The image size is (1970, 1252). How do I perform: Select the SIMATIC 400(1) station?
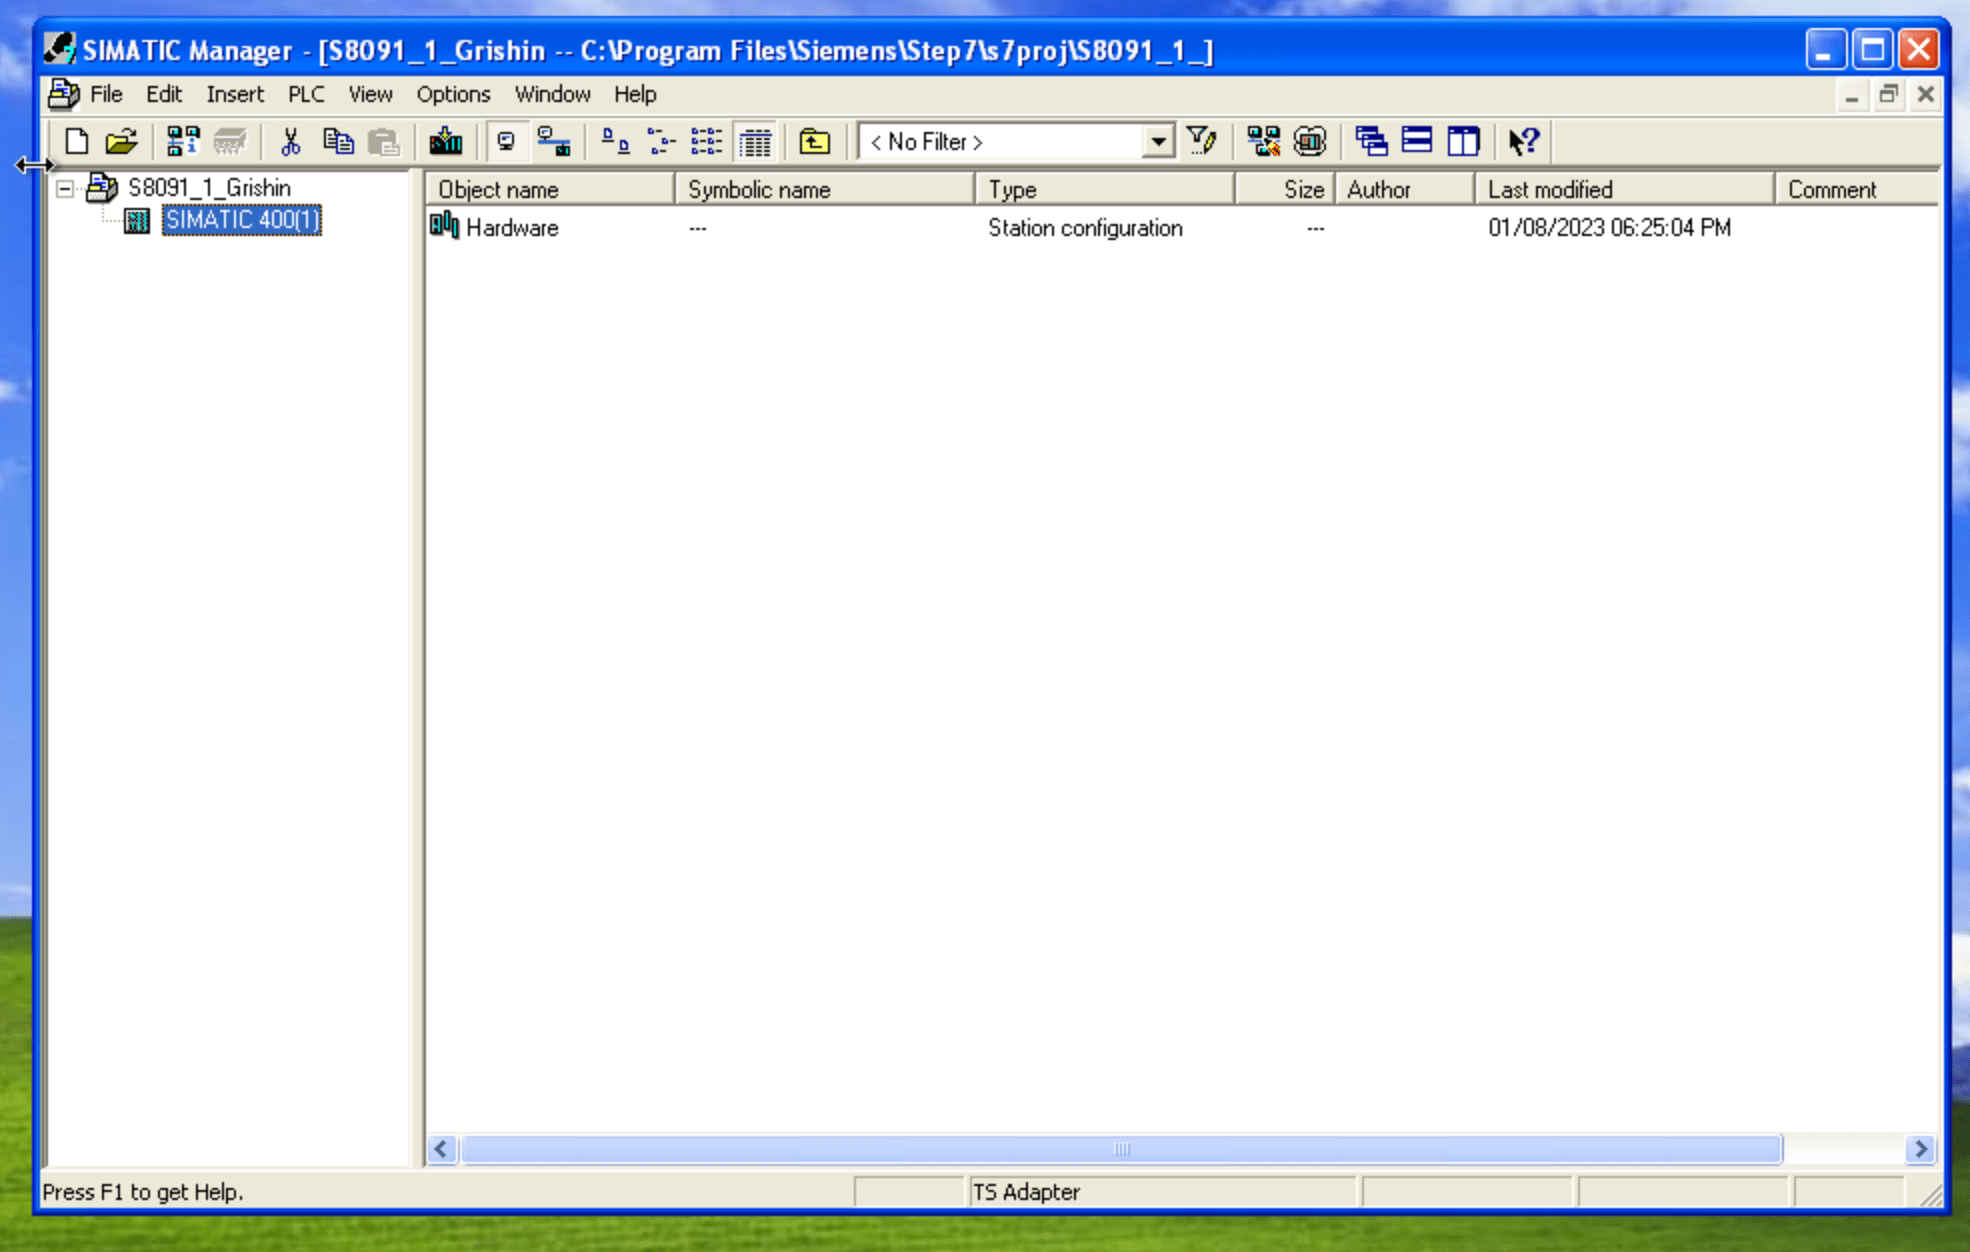point(242,220)
